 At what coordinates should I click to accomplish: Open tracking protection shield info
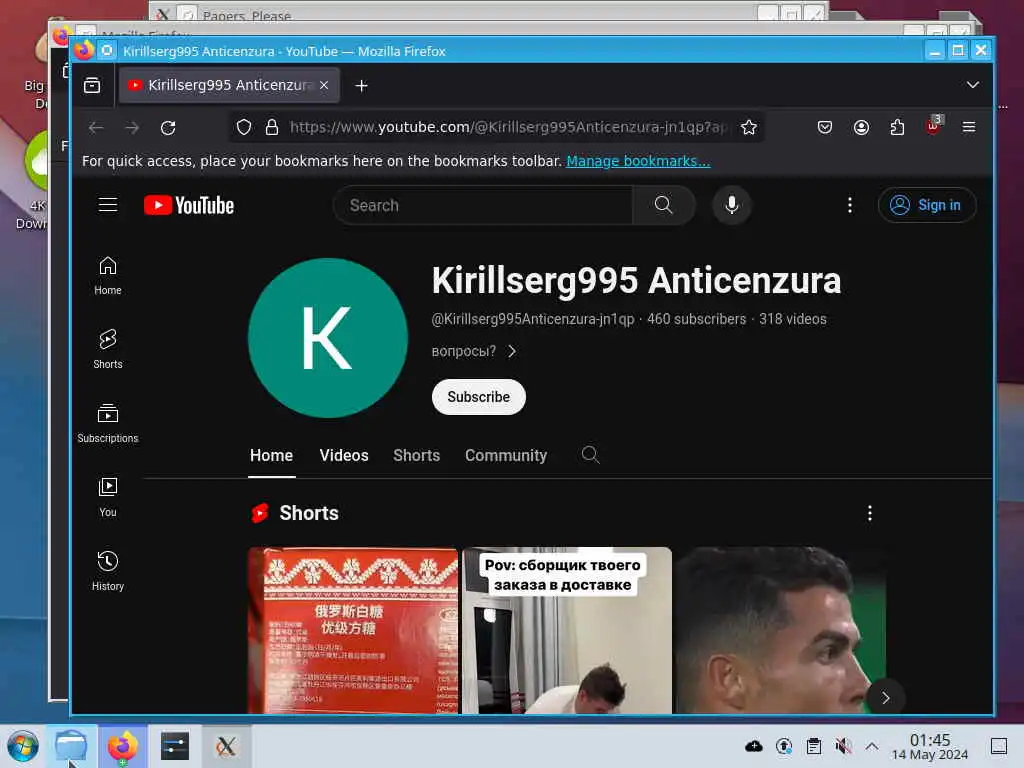[244, 127]
